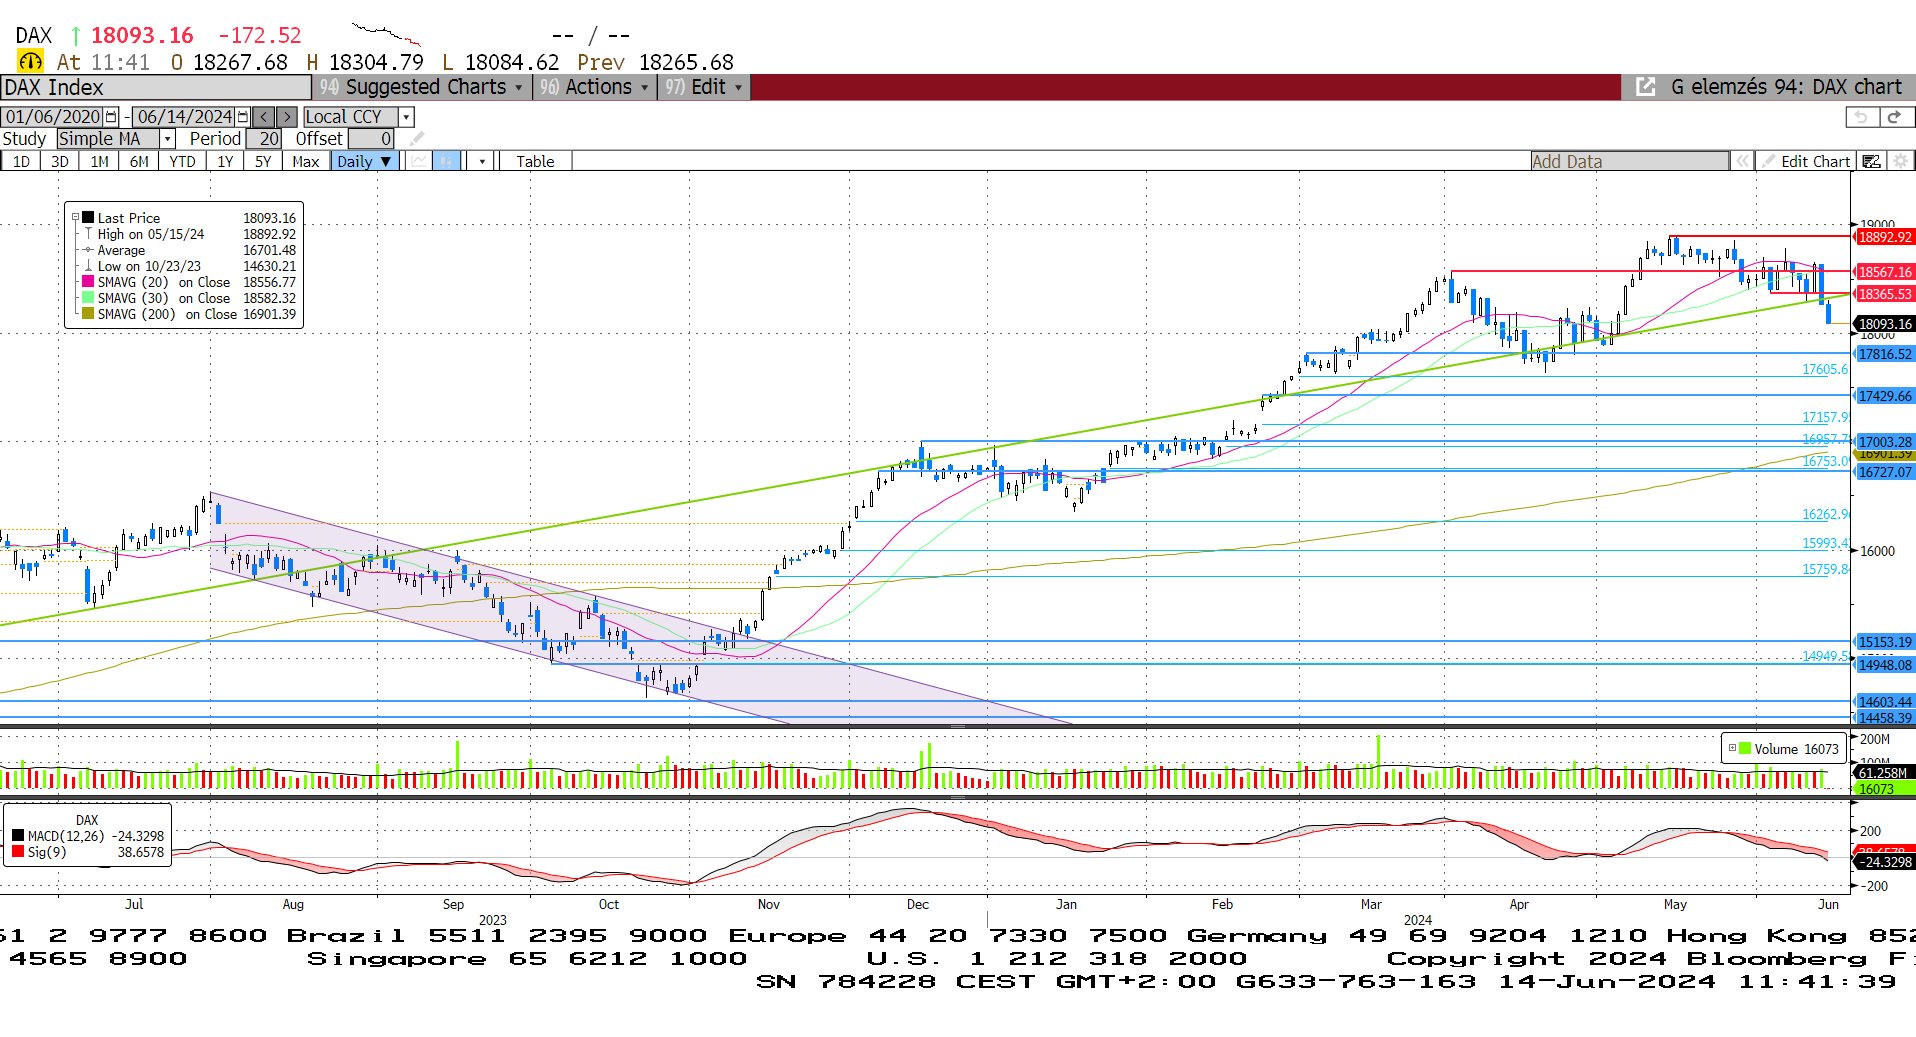Open the Actions menu

[x=594, y=87]
